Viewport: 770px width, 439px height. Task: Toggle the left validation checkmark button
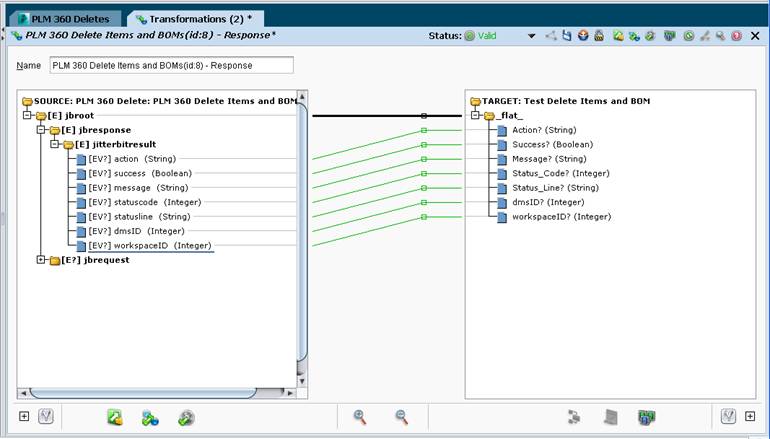[x=46, y=416]
